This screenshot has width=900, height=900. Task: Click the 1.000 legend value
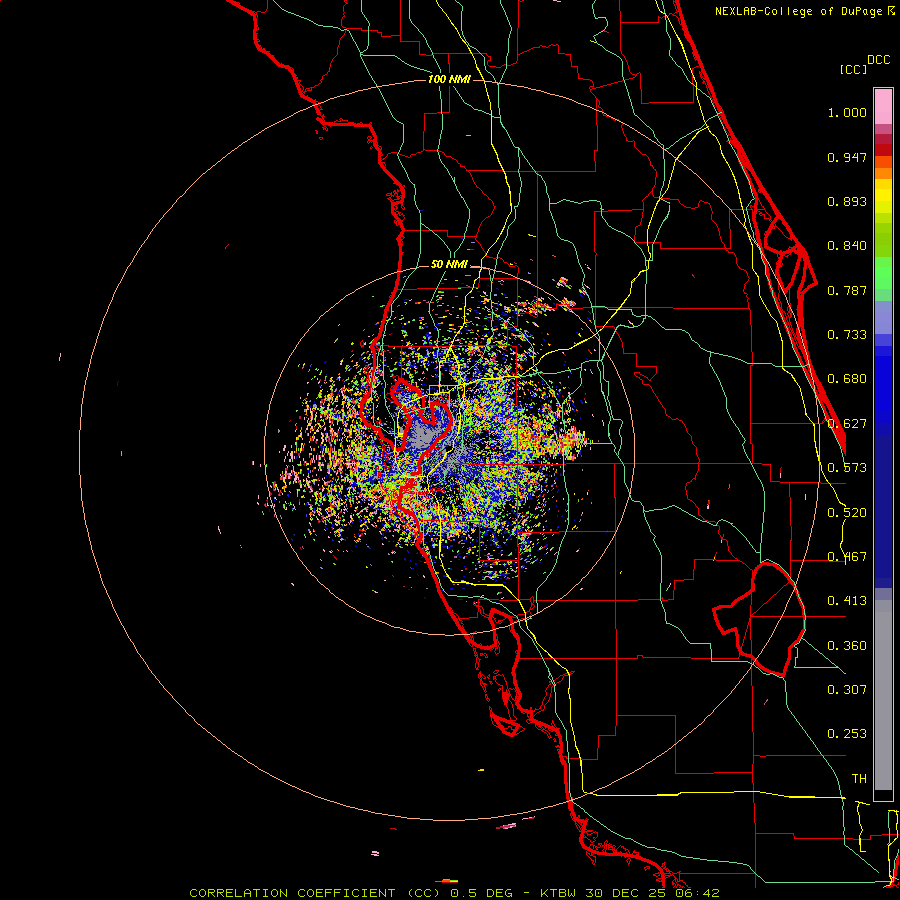(x=847, y=112)
